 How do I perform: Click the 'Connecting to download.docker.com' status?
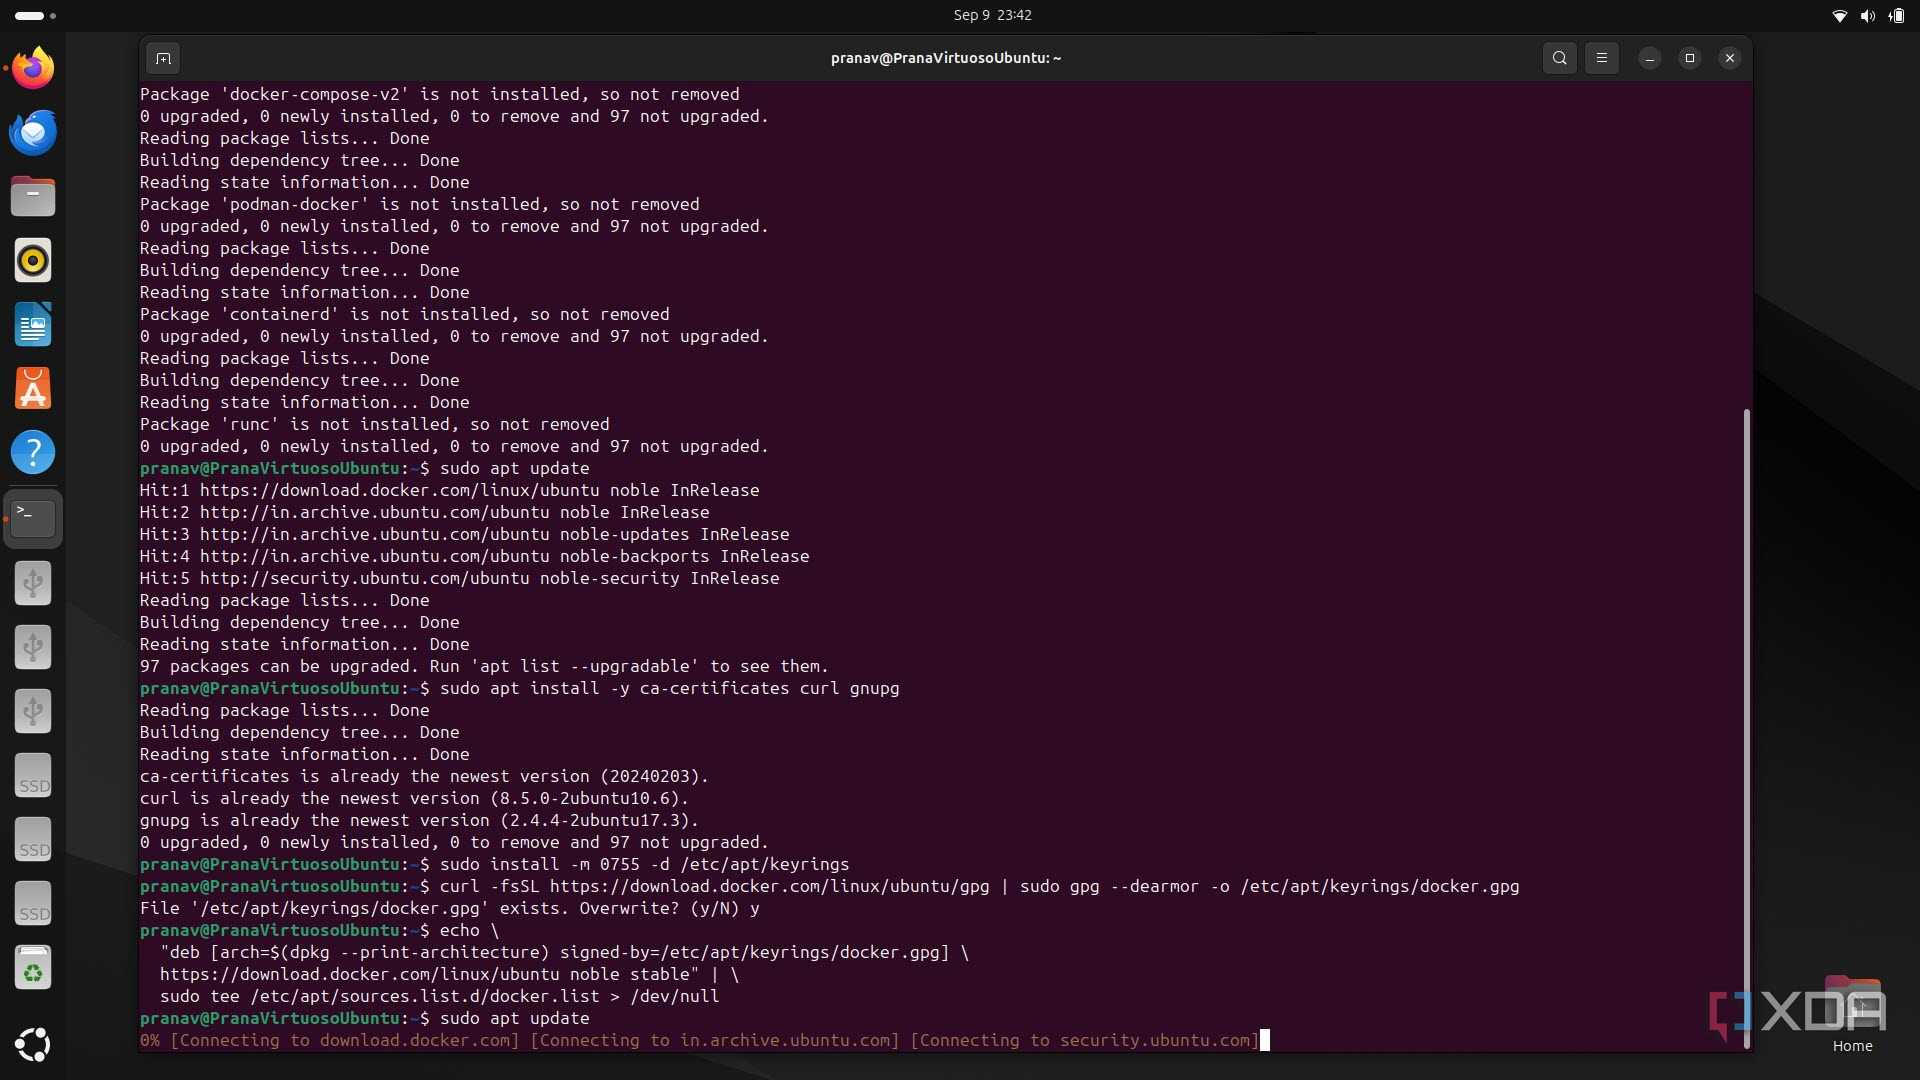coord(345,1040)
